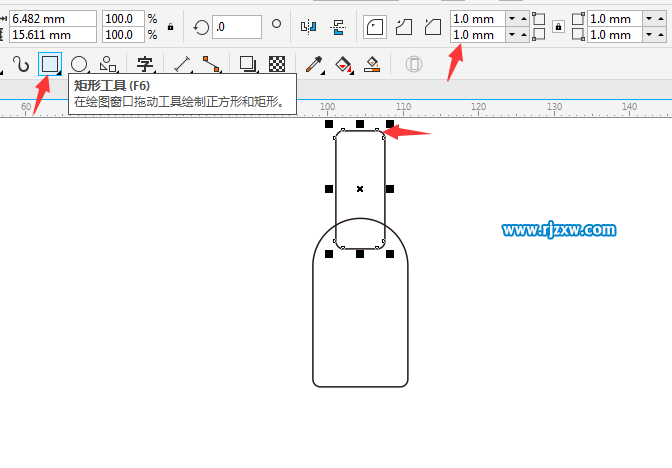The height and width of the screenshot is (468, 672).
Task: Toggle the edit corners together padlock
Action: 558,27
